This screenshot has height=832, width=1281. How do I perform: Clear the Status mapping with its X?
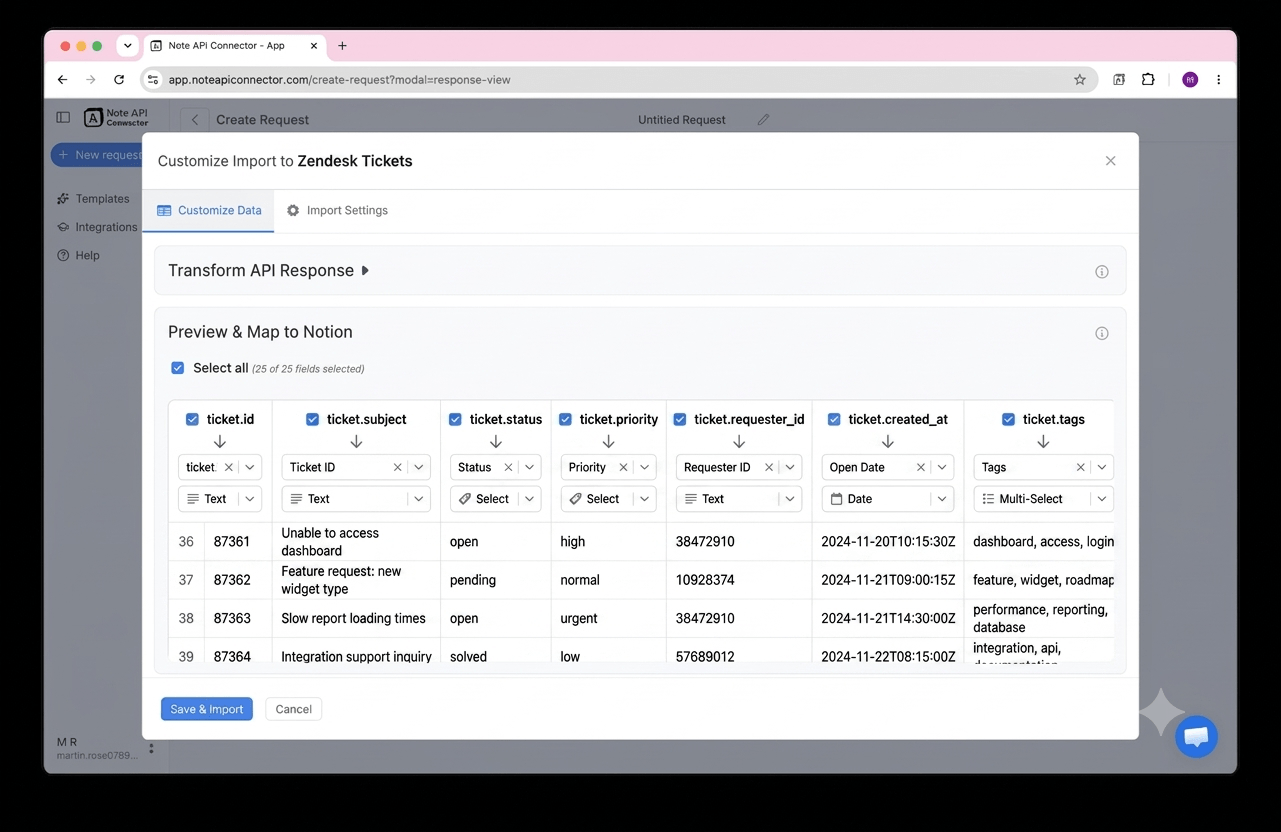coord(508,467)
